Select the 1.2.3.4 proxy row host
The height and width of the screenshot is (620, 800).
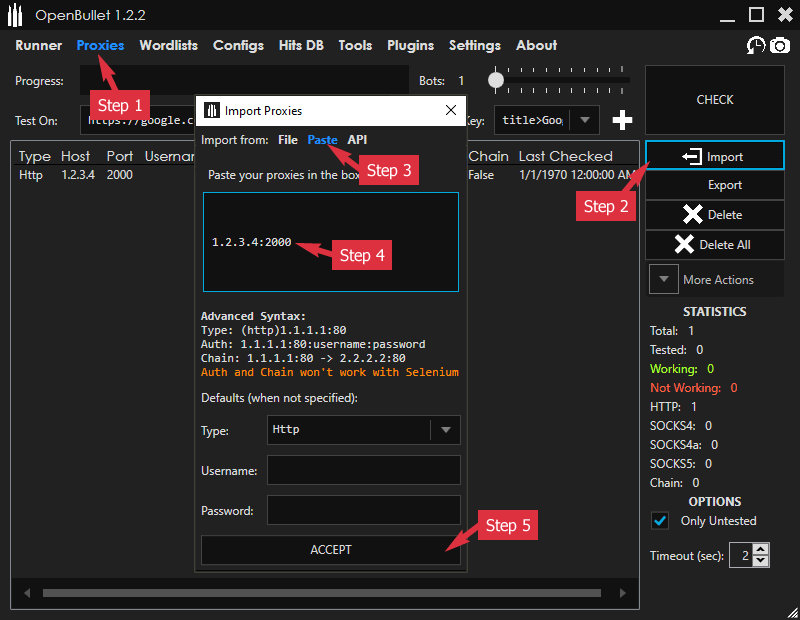pyautogui.click(x=78, y=175)
